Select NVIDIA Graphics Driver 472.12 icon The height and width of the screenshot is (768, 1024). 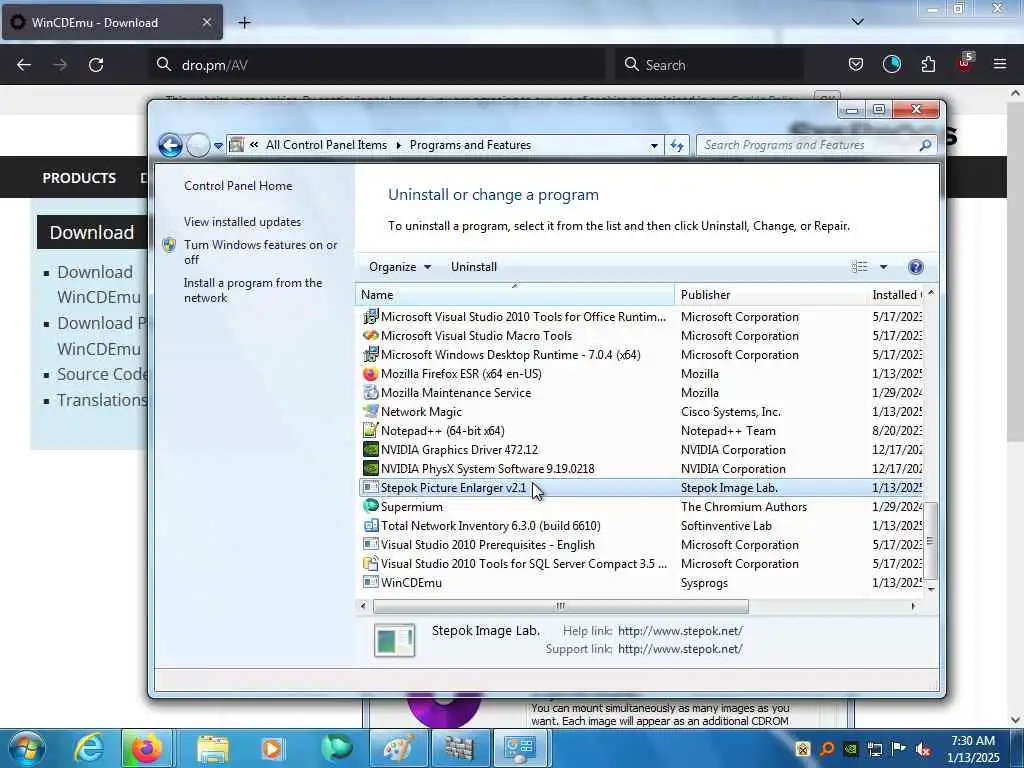pyautogui.click(x=370, y=449)
